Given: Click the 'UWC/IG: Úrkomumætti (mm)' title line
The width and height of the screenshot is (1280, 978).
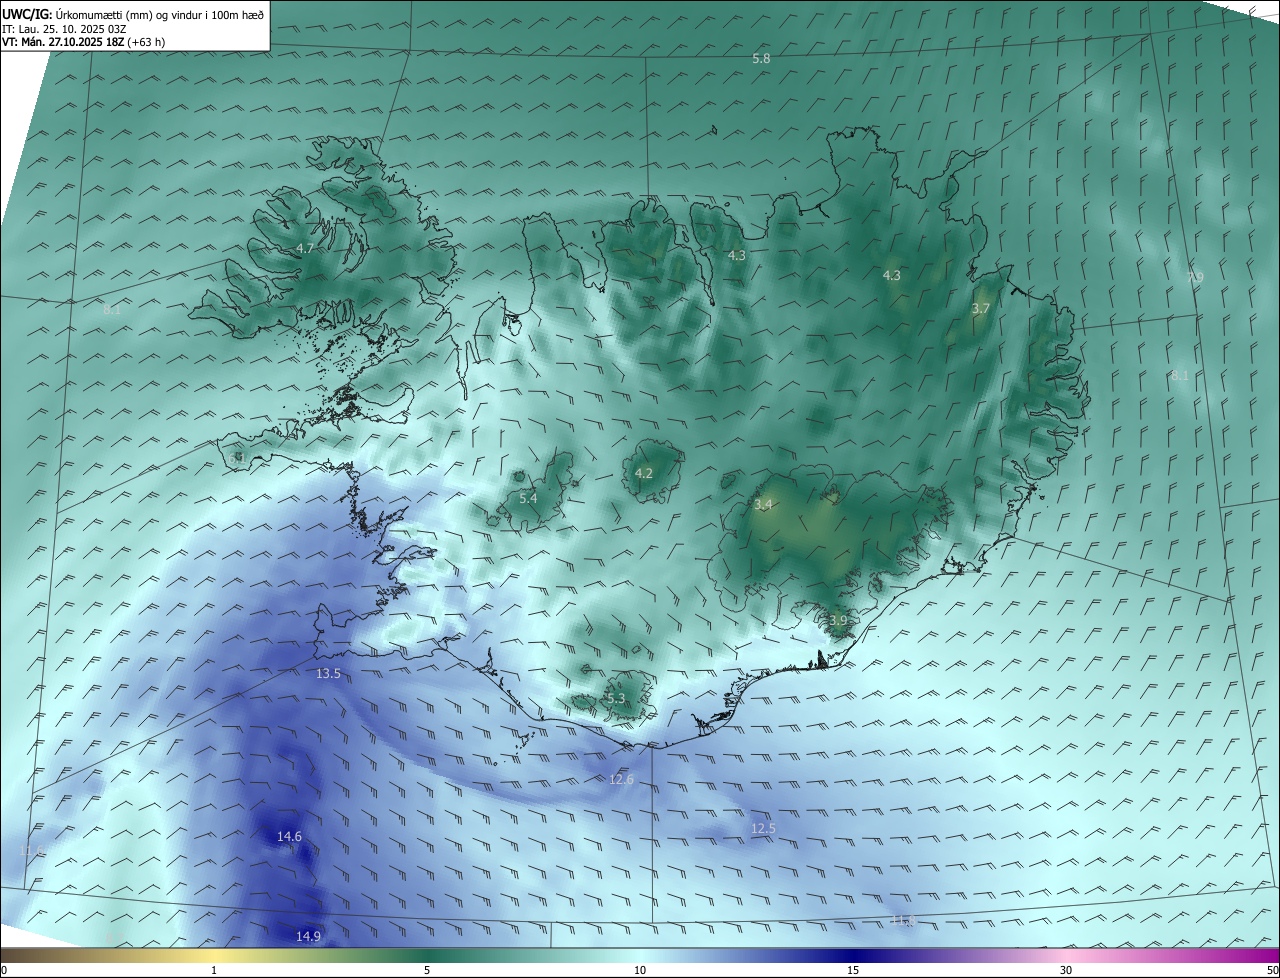Looking at the screenshot, I should (133, 14).
